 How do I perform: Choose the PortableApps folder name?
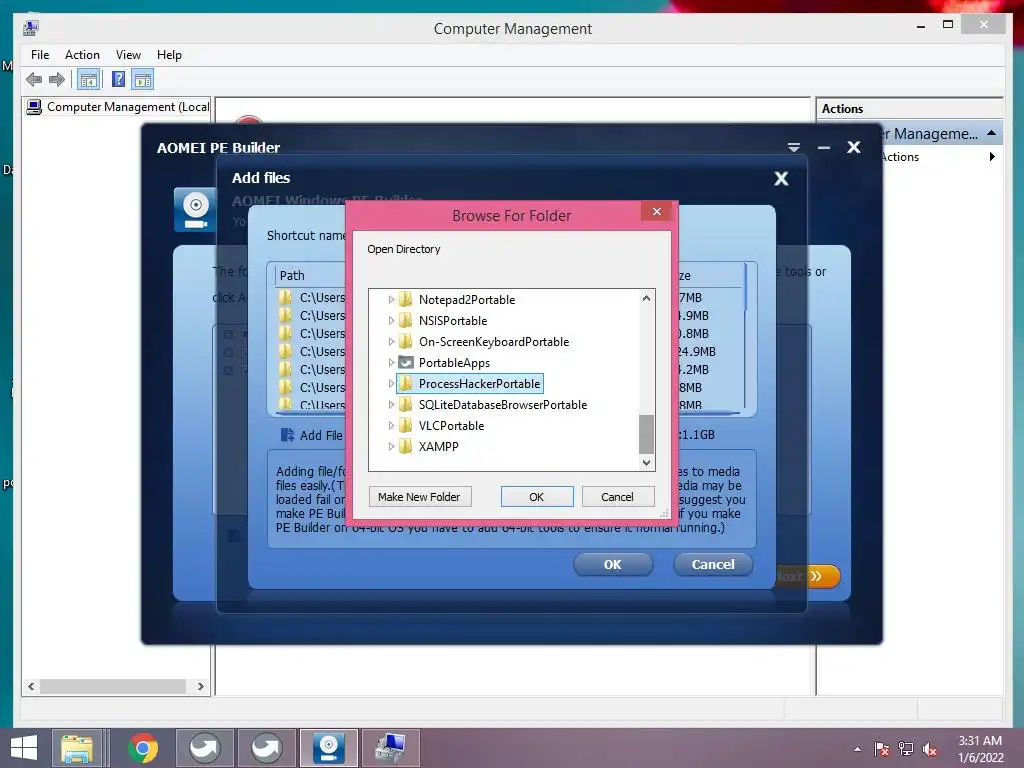[454, 362]
